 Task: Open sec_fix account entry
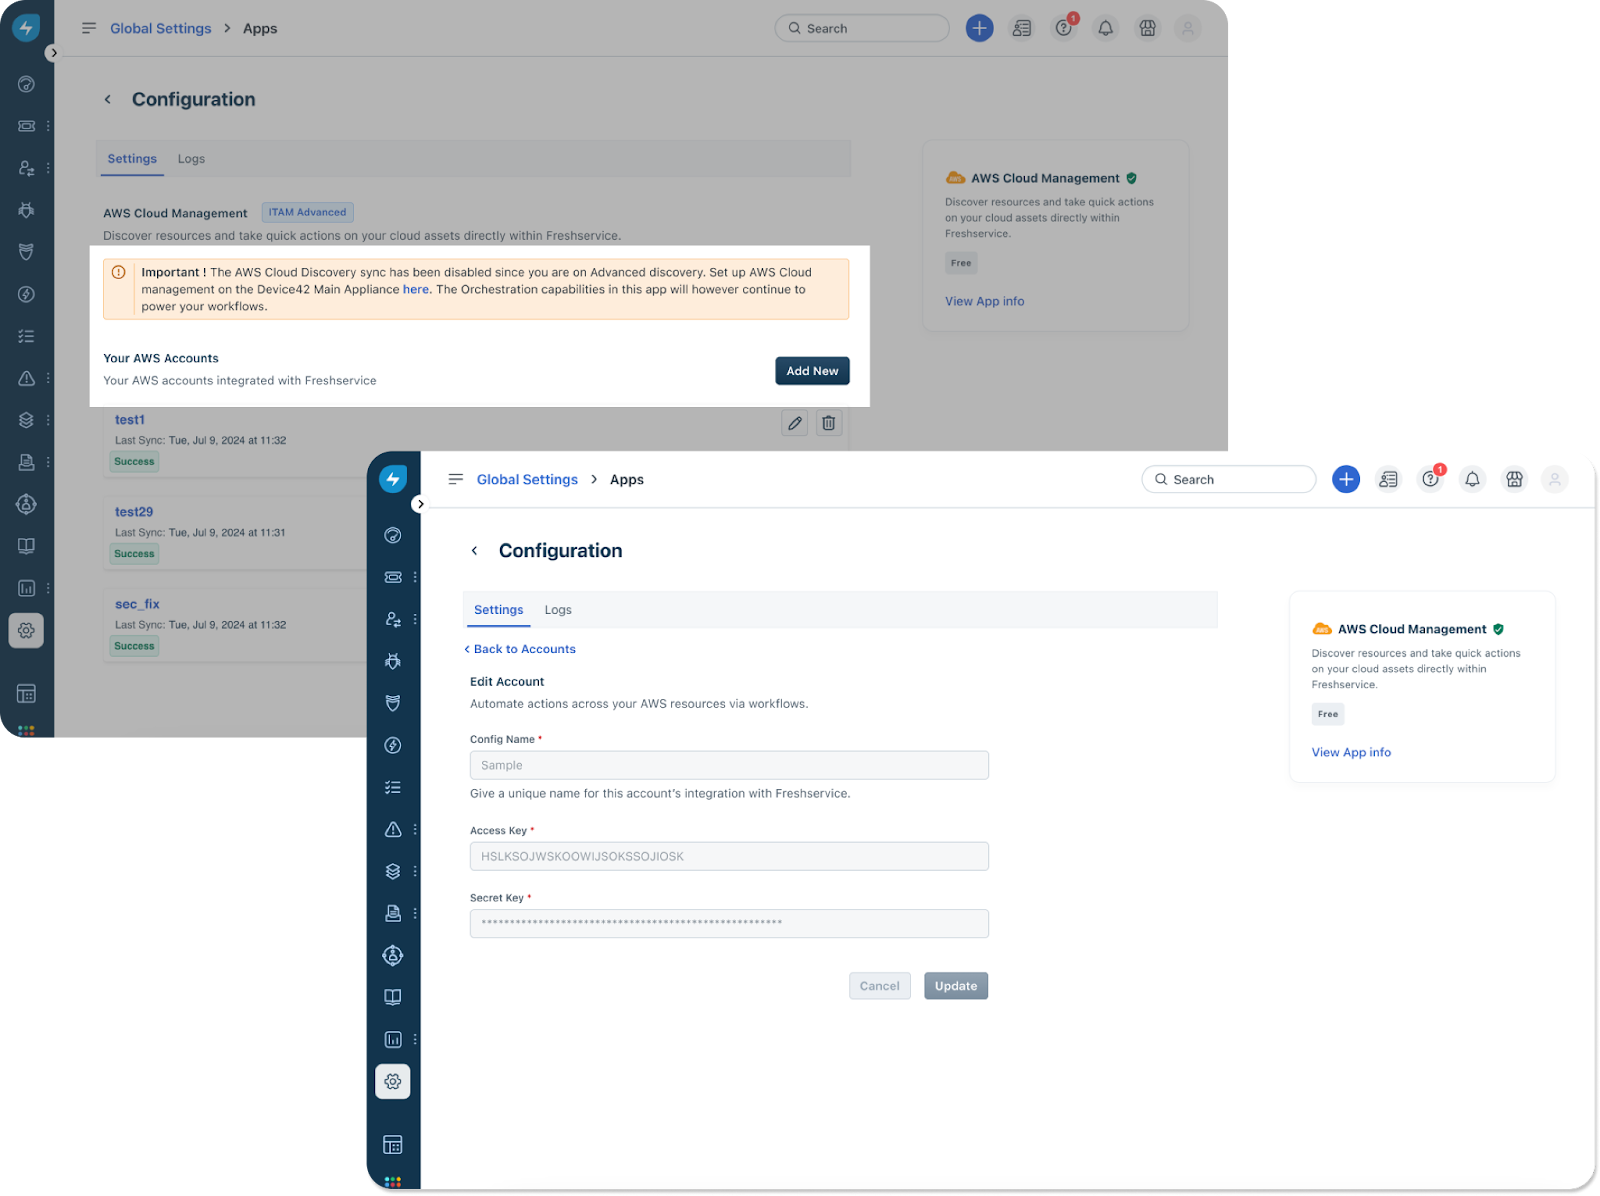point(137,604)
